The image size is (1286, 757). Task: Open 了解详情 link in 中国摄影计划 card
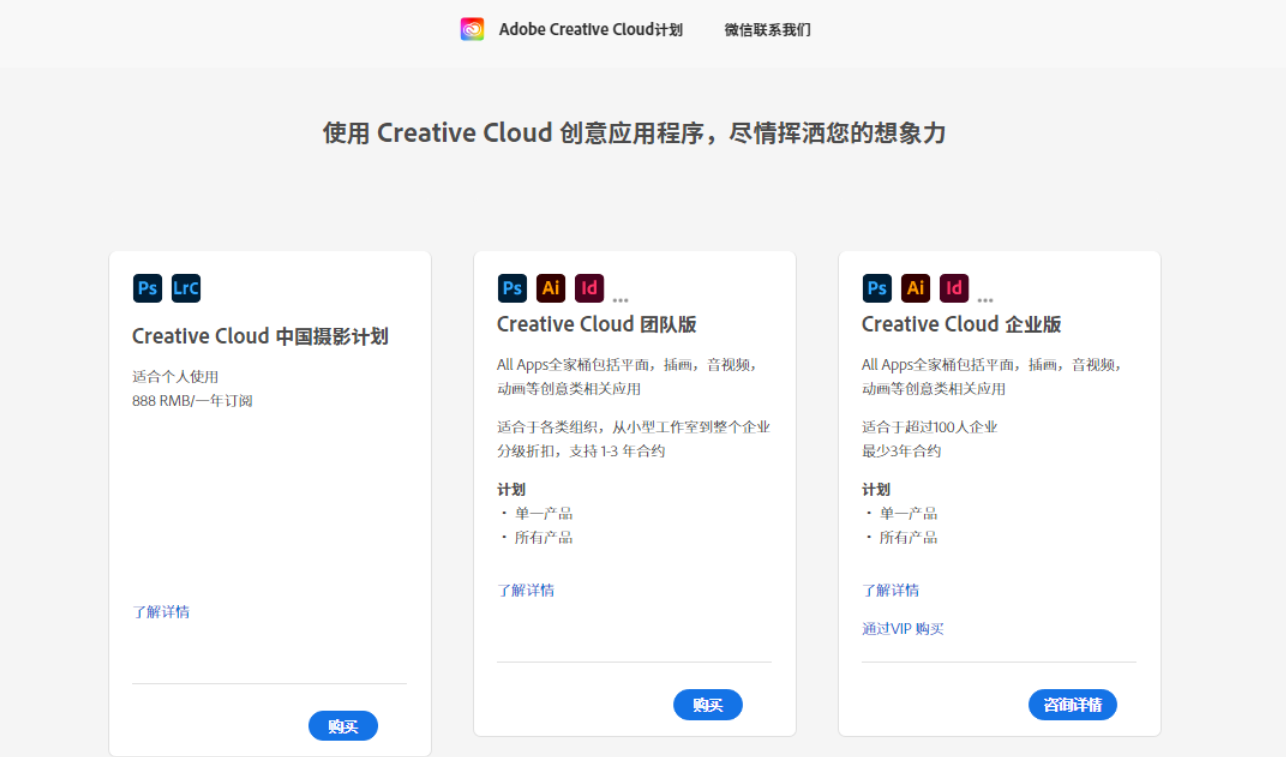(x=161, y=612)
